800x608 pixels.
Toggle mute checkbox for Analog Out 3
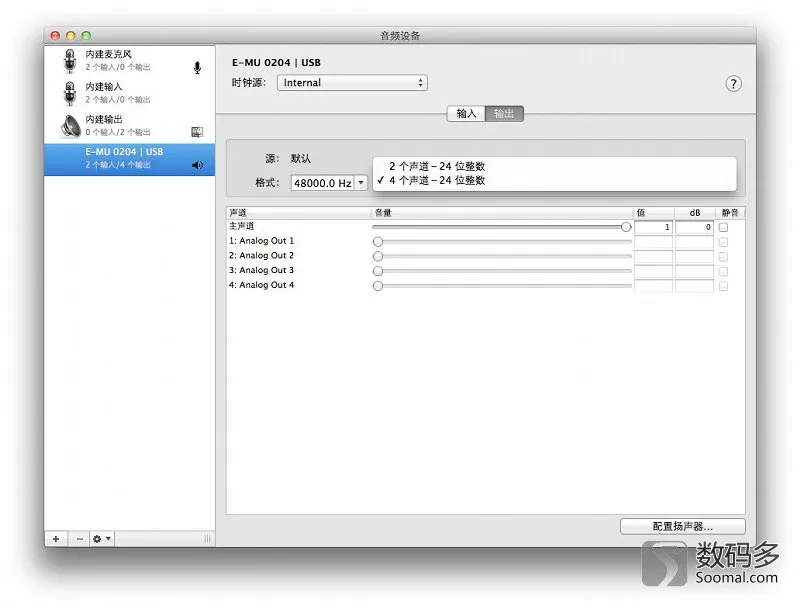pyautogui.click(x=723, y=271)
